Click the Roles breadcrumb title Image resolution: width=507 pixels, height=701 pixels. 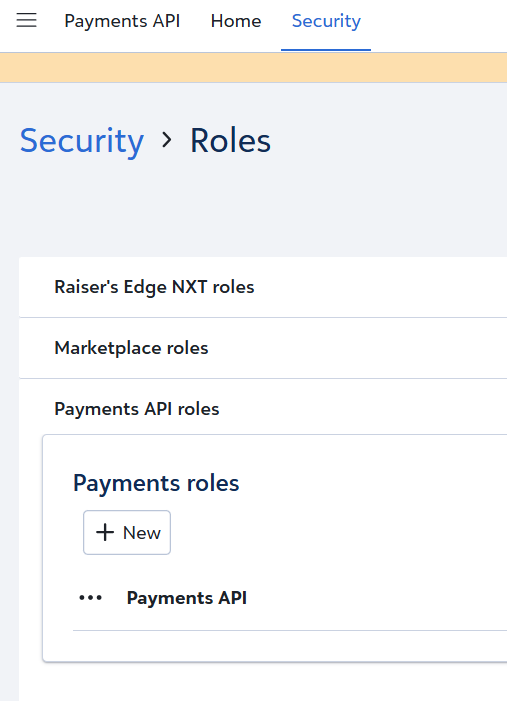230,141
